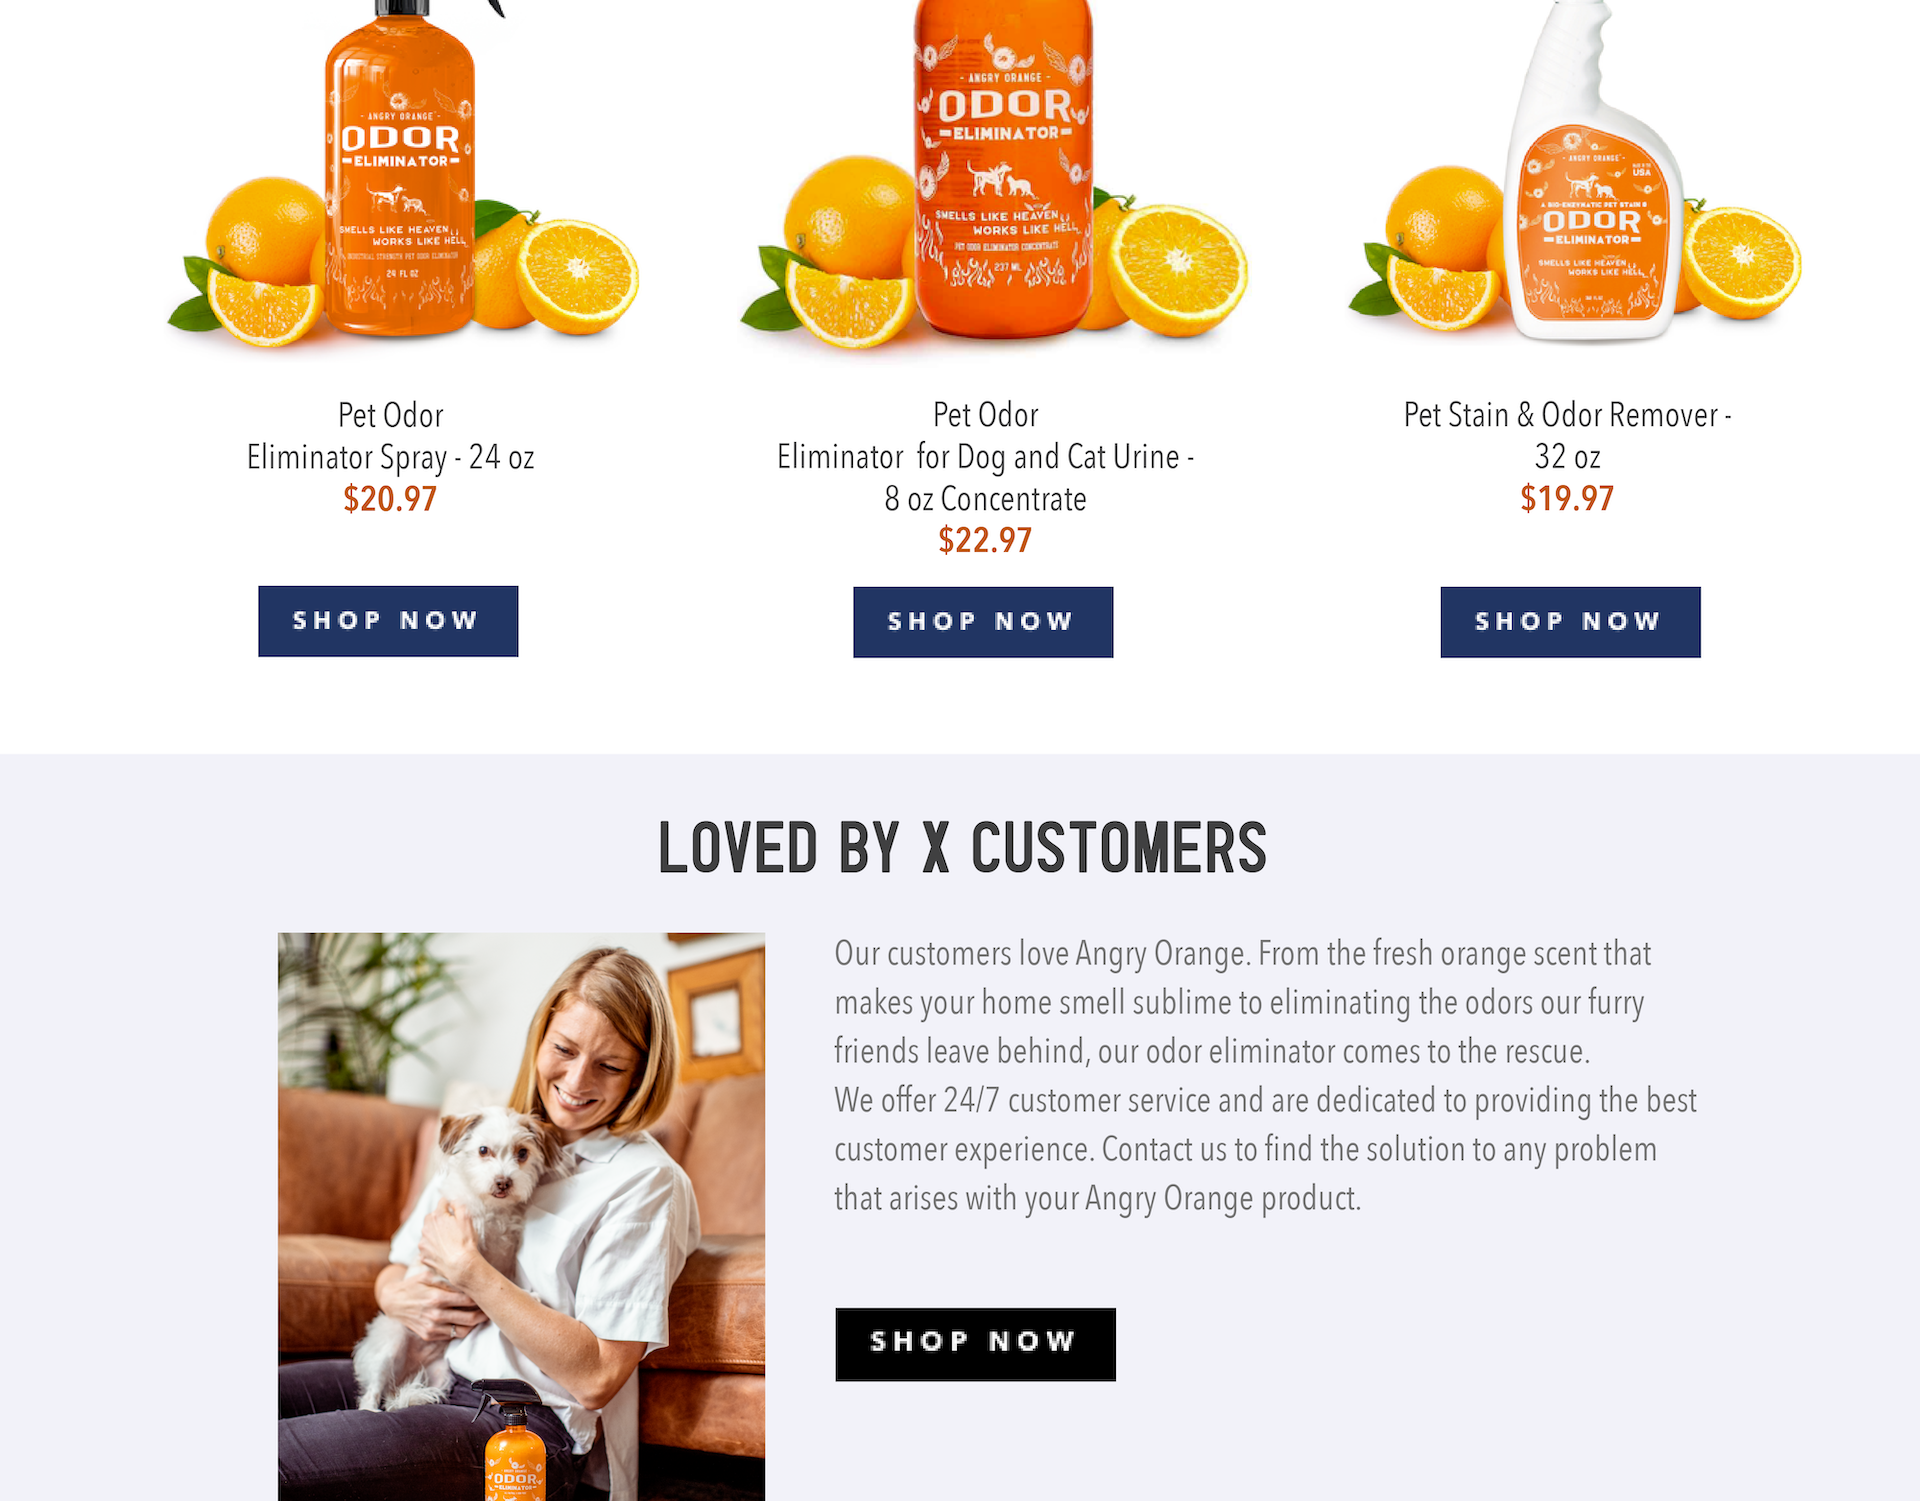Click Shop Now under 24 oz Spray
The width and height of the screenshot is (1920, 1501).
click(x=388, y=621)
